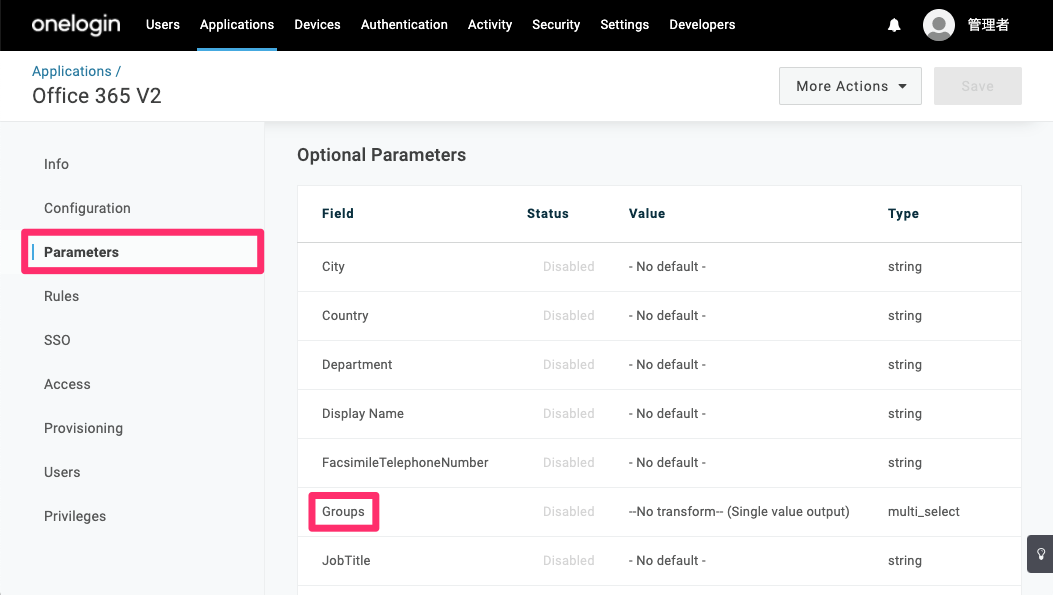The height and width of the screenshot is (595, 1053).
Task: Click the Disabled status of JobTitle
Action: click(x=569, y=561)
